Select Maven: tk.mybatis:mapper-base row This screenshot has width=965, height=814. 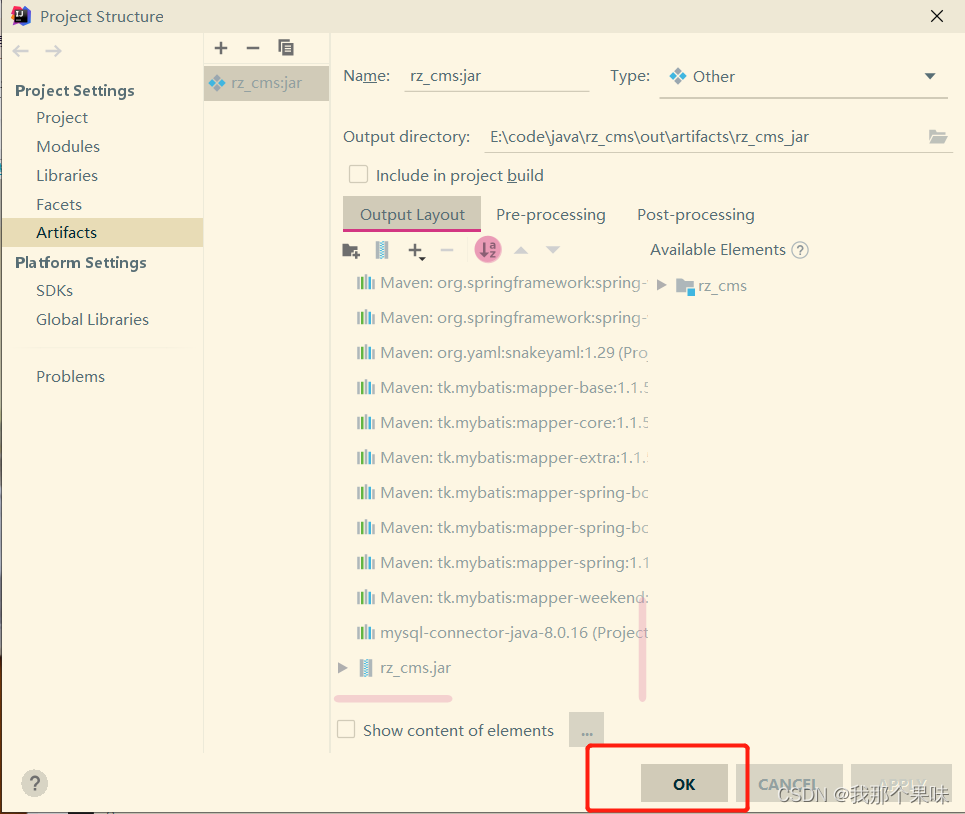[502, 388]
